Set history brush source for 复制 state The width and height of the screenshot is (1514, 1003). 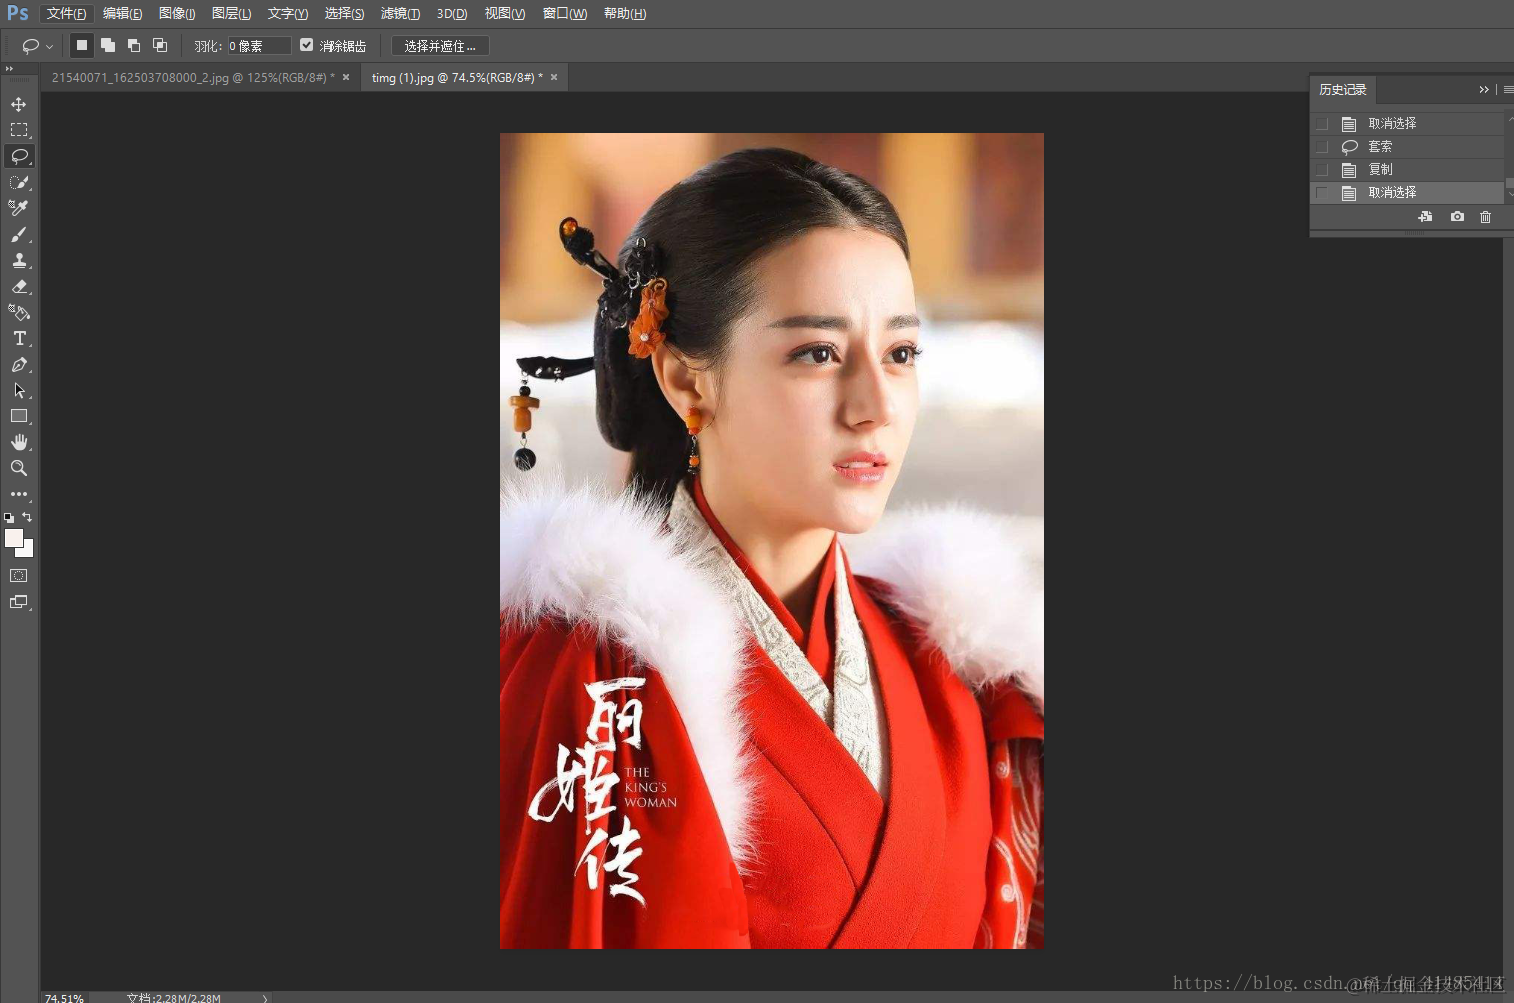click(x=1322, y=170)
